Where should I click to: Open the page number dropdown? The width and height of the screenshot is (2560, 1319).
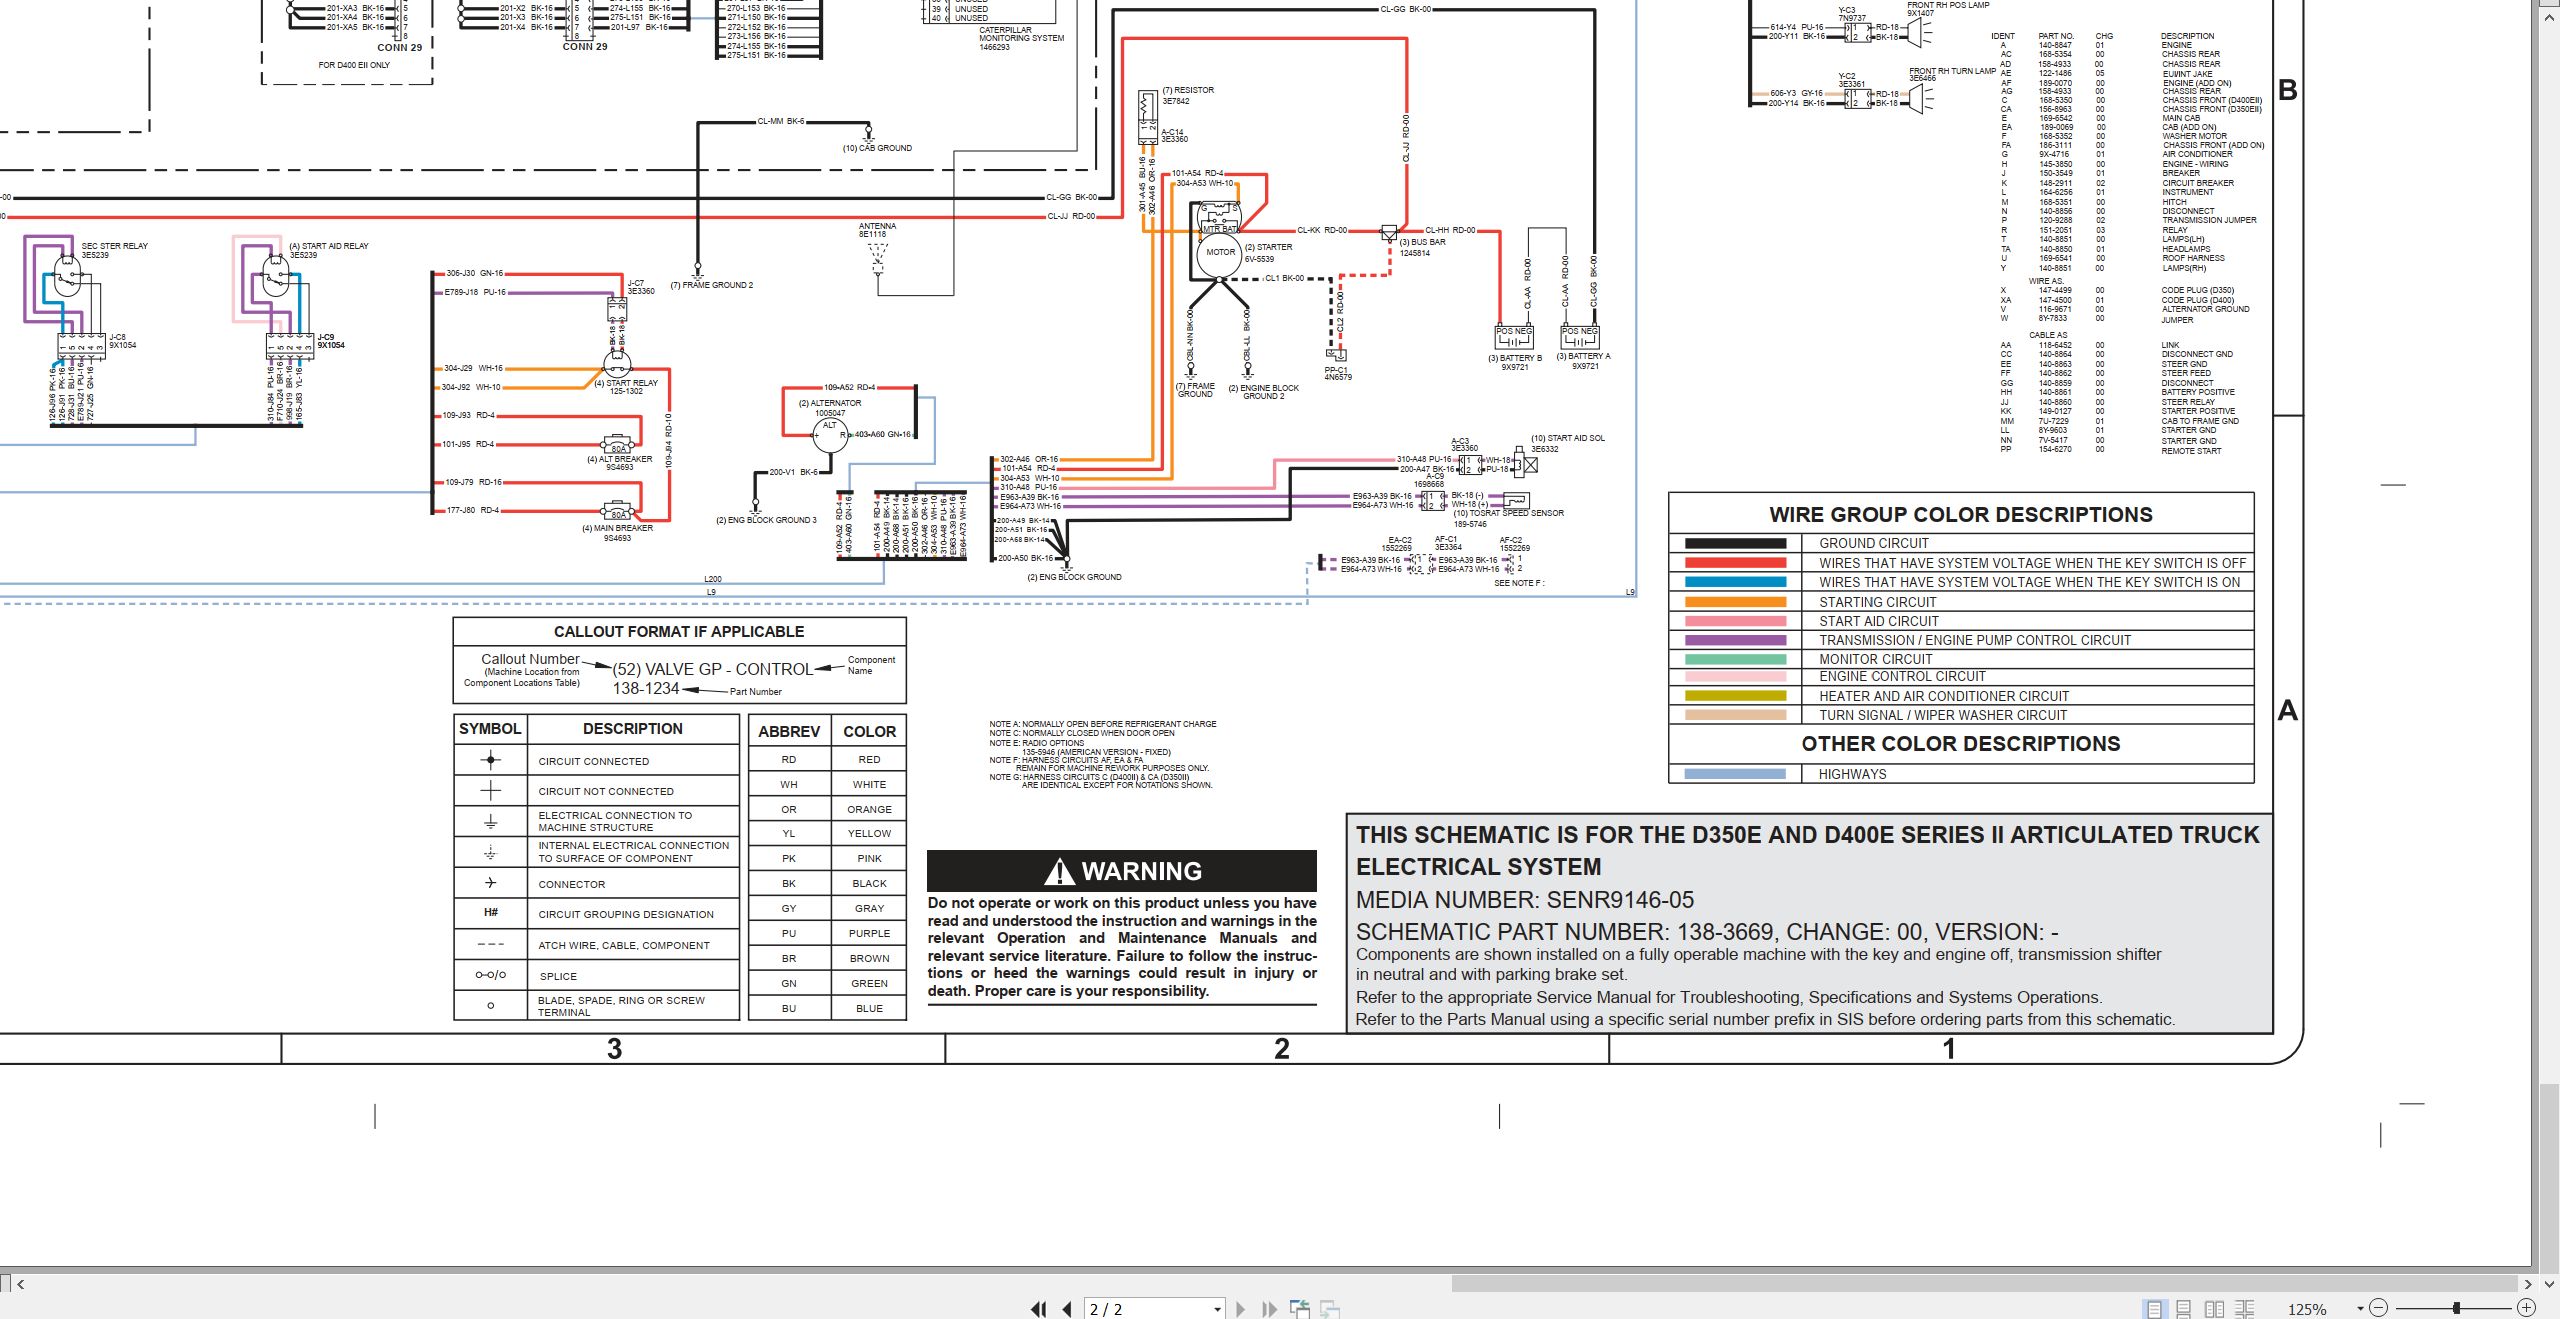pyautogui.click(x=1217, y=1309)
